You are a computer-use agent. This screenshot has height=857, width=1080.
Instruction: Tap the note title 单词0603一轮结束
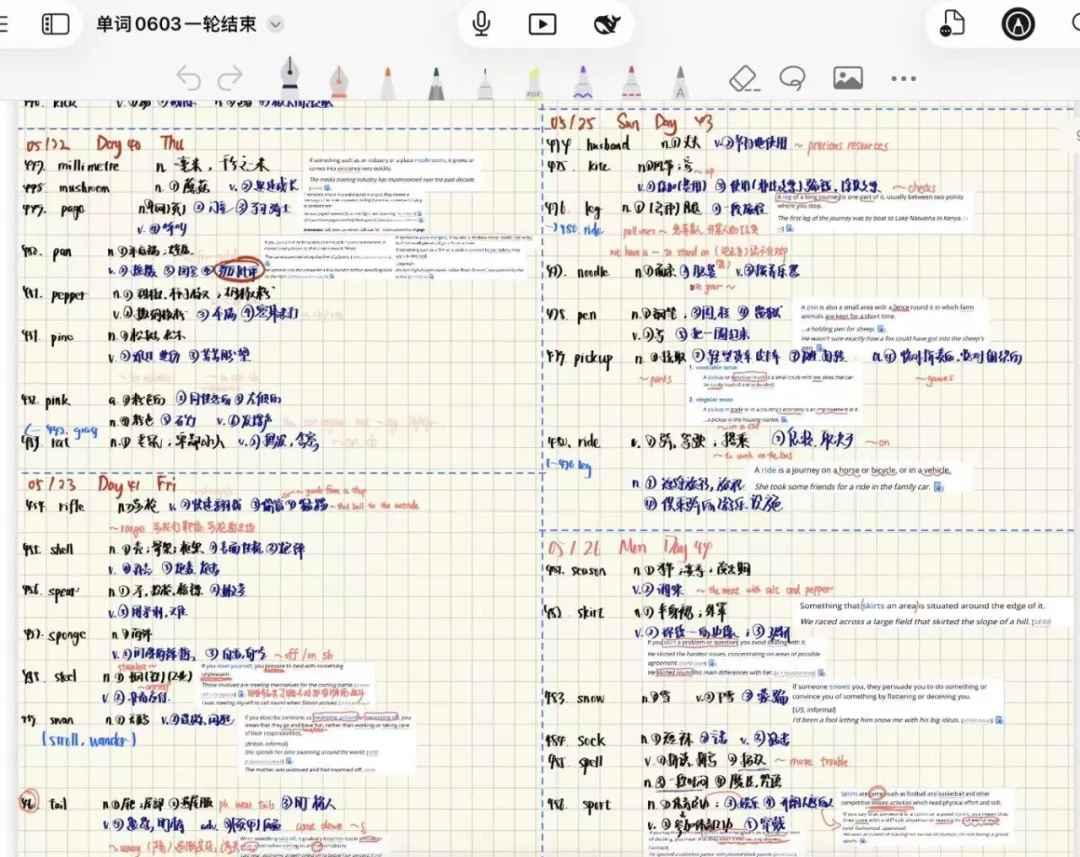pyautogui.click(x=176, y=24)
